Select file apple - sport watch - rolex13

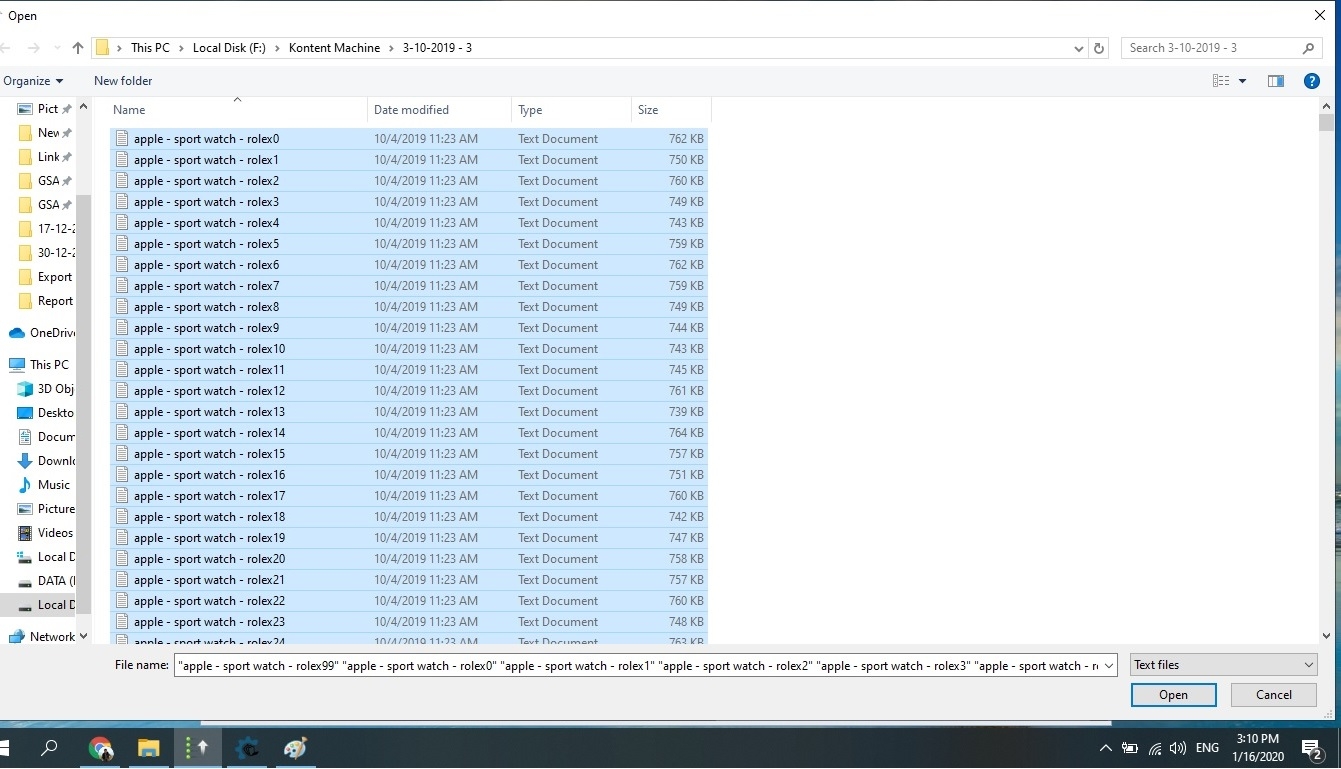[409, 412]
